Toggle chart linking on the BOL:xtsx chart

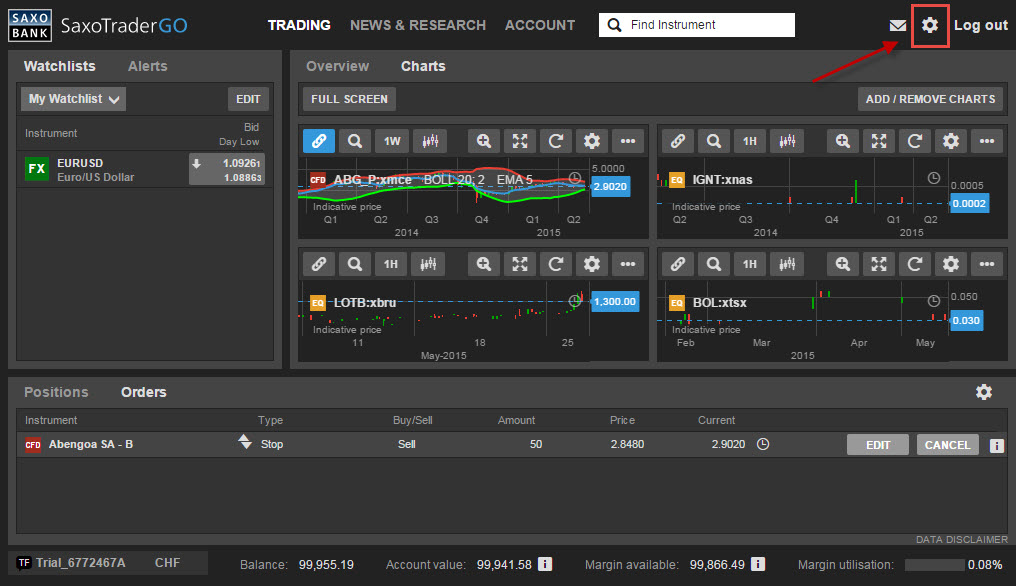tap(677, 264)
